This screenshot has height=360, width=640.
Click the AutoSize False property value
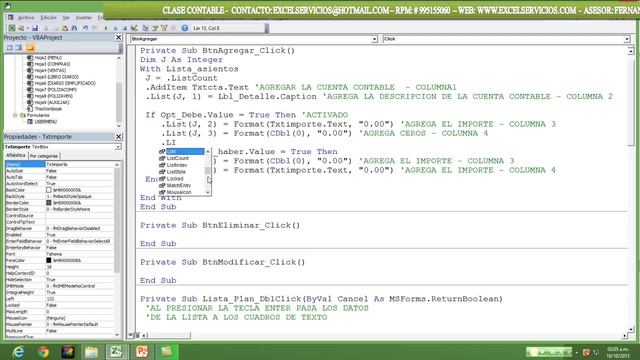pos(79,171)
